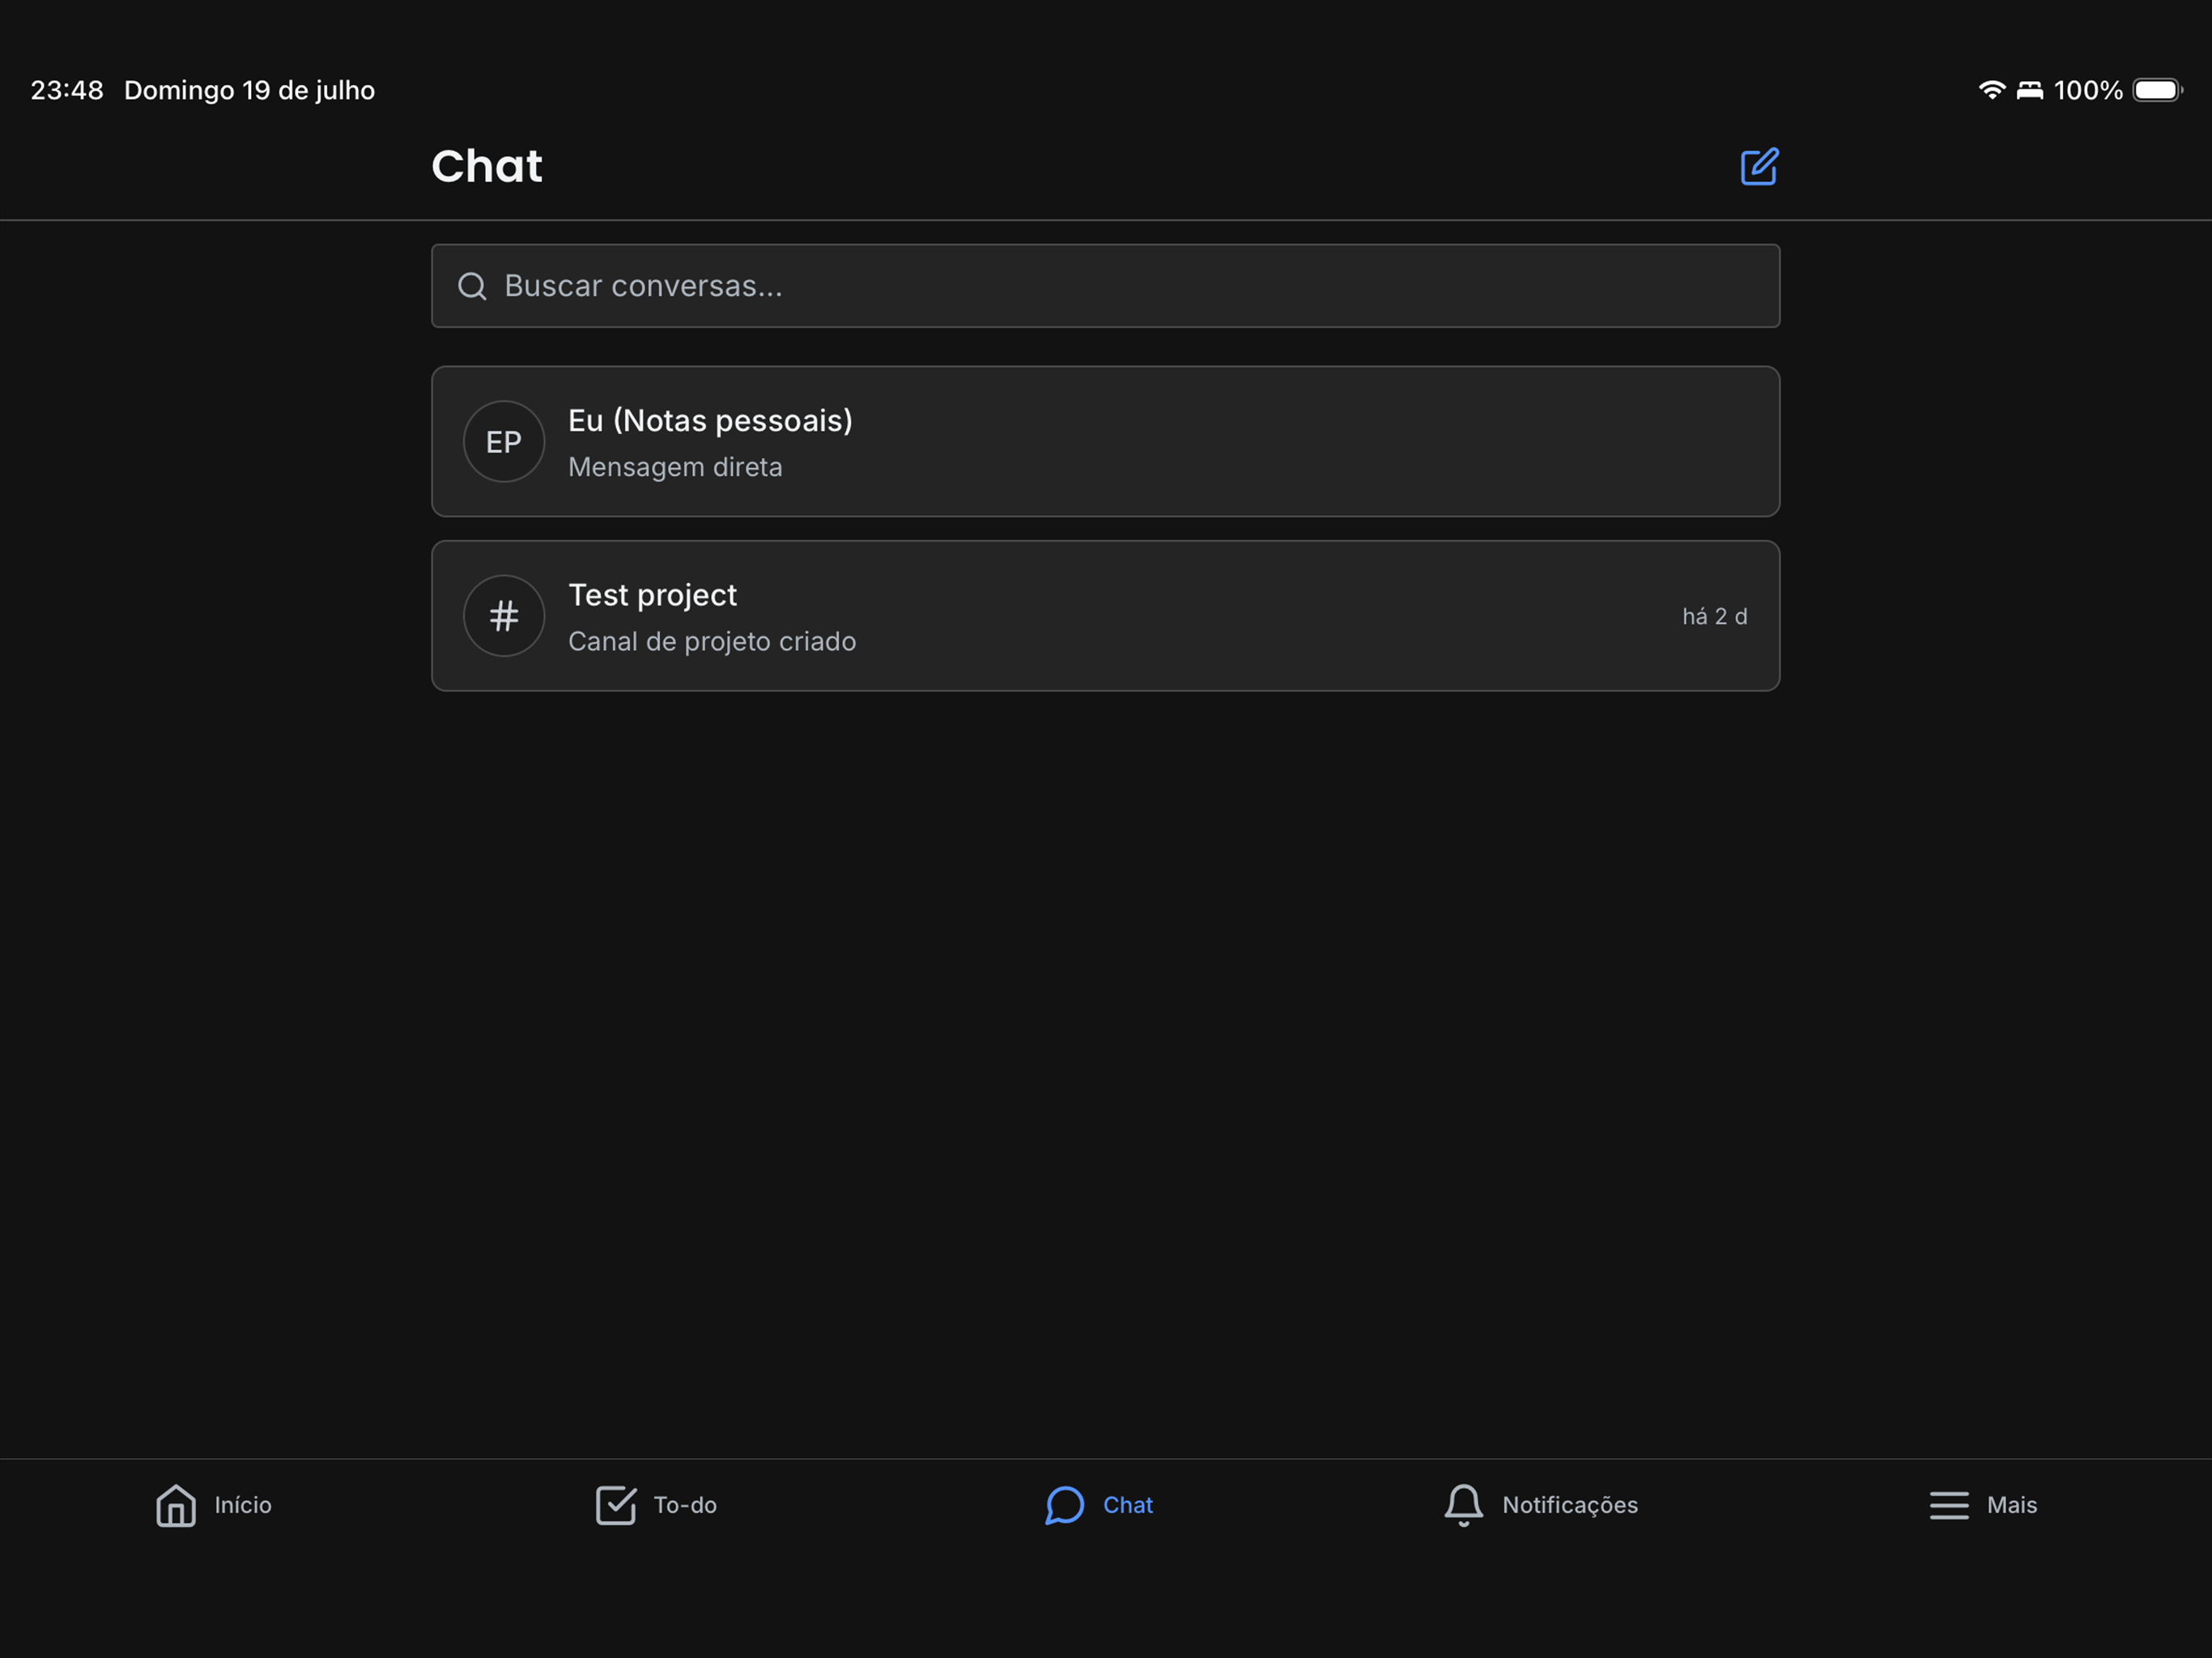Viewport: 2212px width, 1658px height.
Task: Click the battery indicator icon
Action: [2158, 90]
